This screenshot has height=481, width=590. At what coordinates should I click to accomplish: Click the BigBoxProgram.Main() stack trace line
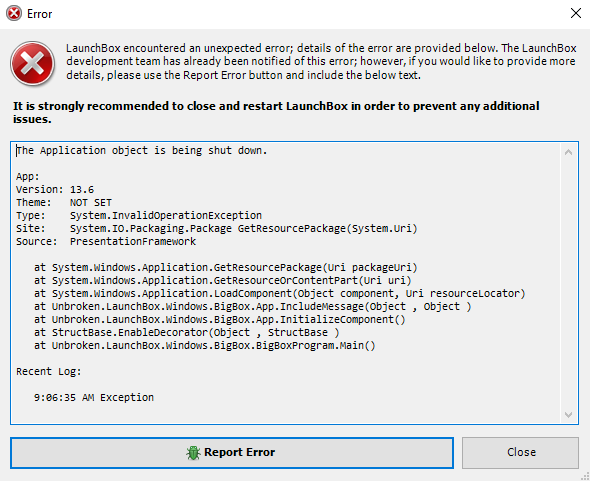pos(205,346)
